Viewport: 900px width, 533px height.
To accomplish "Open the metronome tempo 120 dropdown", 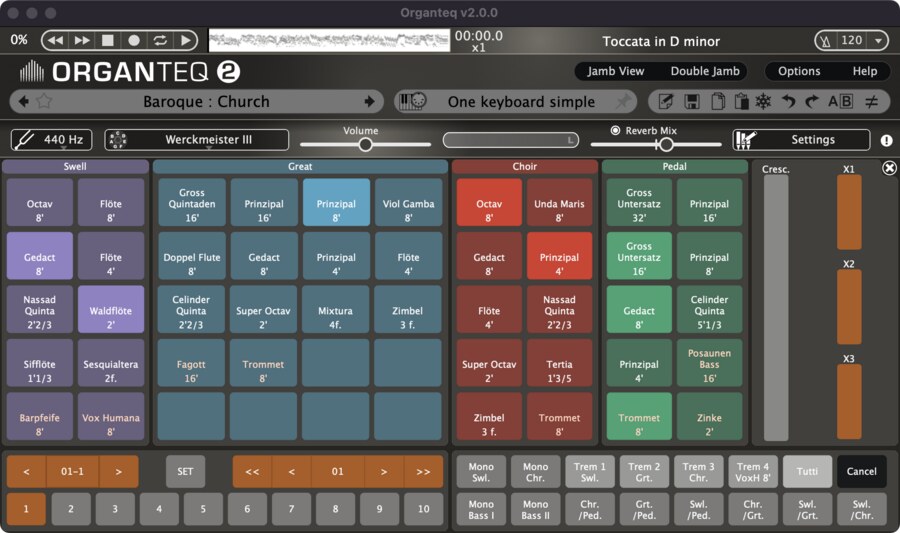I will click(878, 41).
